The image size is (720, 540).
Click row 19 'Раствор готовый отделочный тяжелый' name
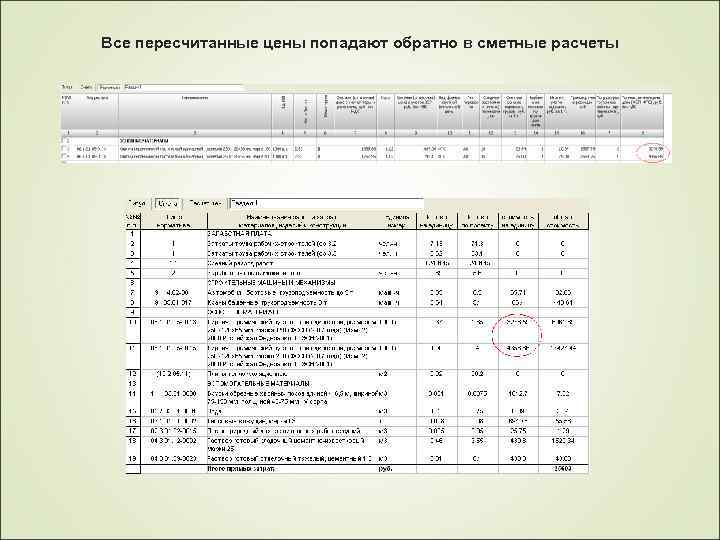point(291,459)
